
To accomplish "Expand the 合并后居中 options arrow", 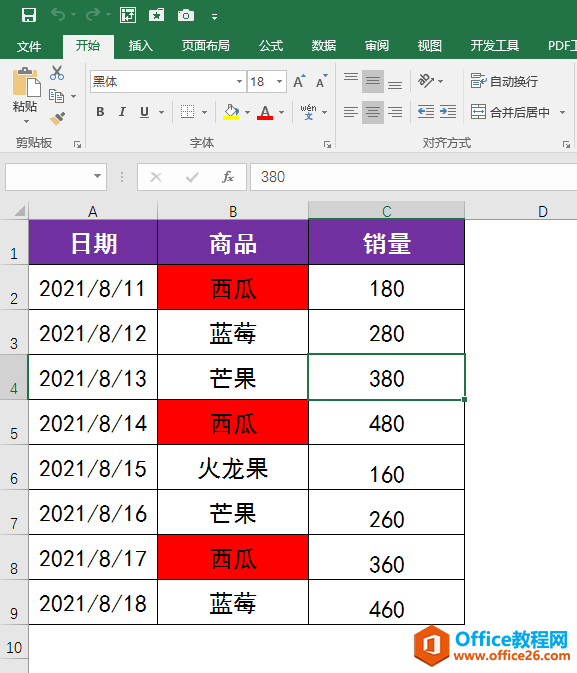I will pyautogui.click(x=562, y=112).
